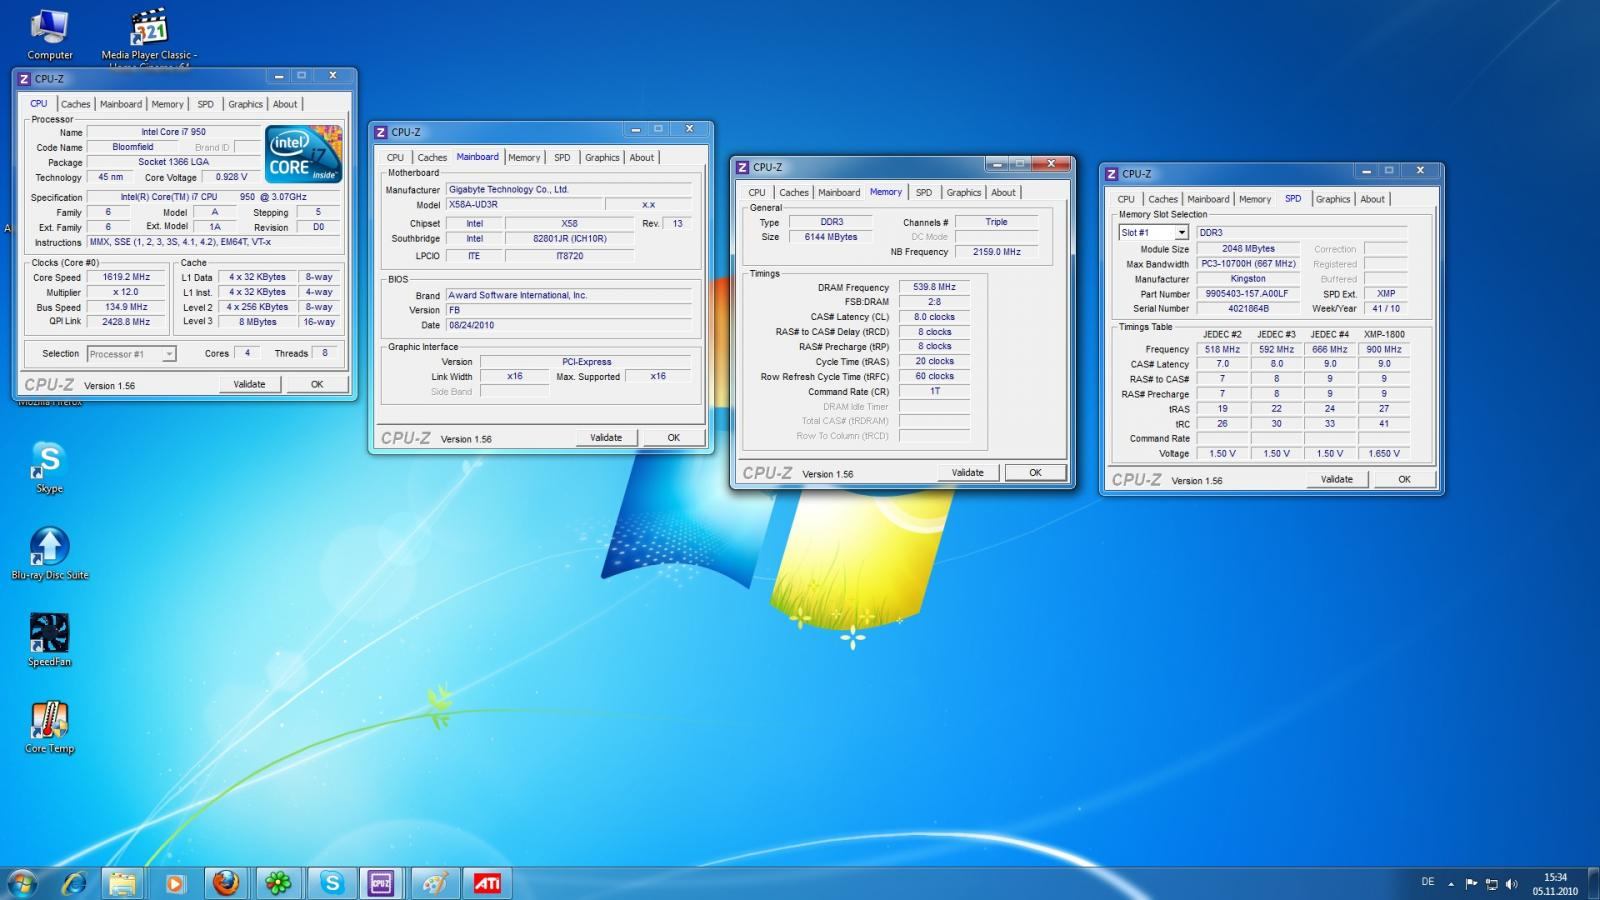Click the Action Center flag tray icon
Screen dimensions: 1600x900
[1471, 883]
